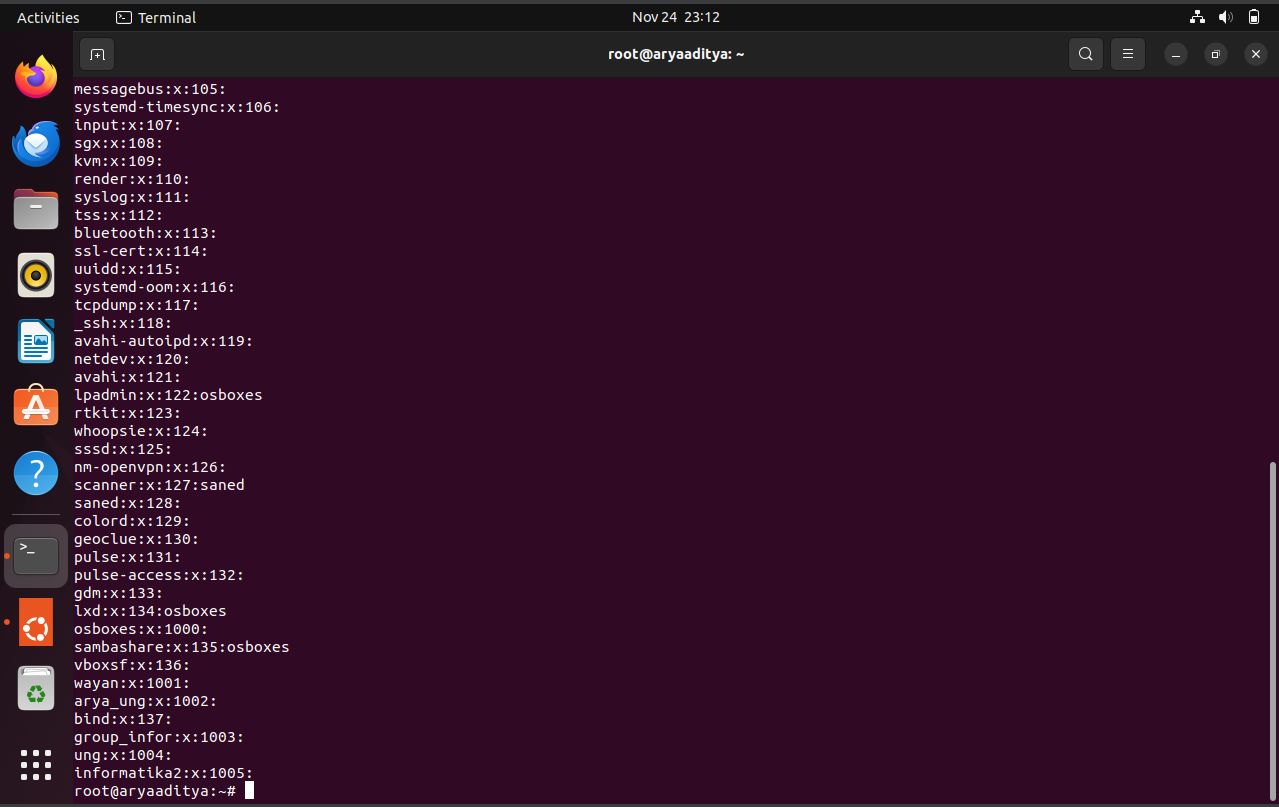The image size is (1279, 807).
Task: Open the Terminal app menu in top bar
Action: coord(156,17)
